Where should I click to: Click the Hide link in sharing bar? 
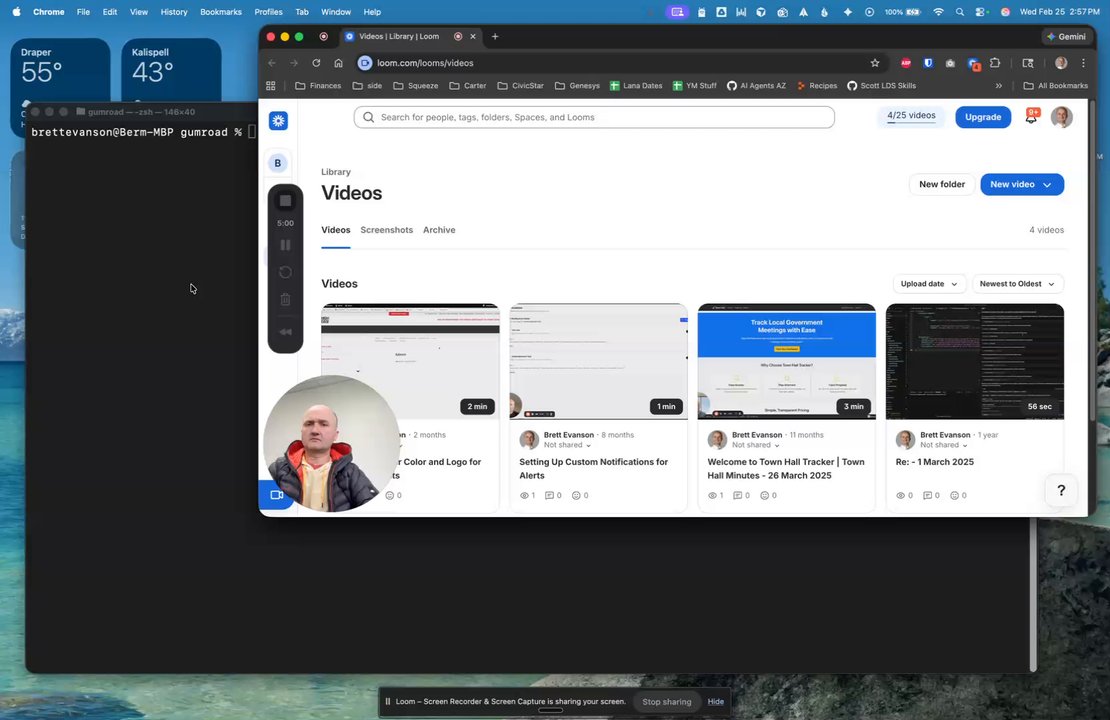point(716,702)
